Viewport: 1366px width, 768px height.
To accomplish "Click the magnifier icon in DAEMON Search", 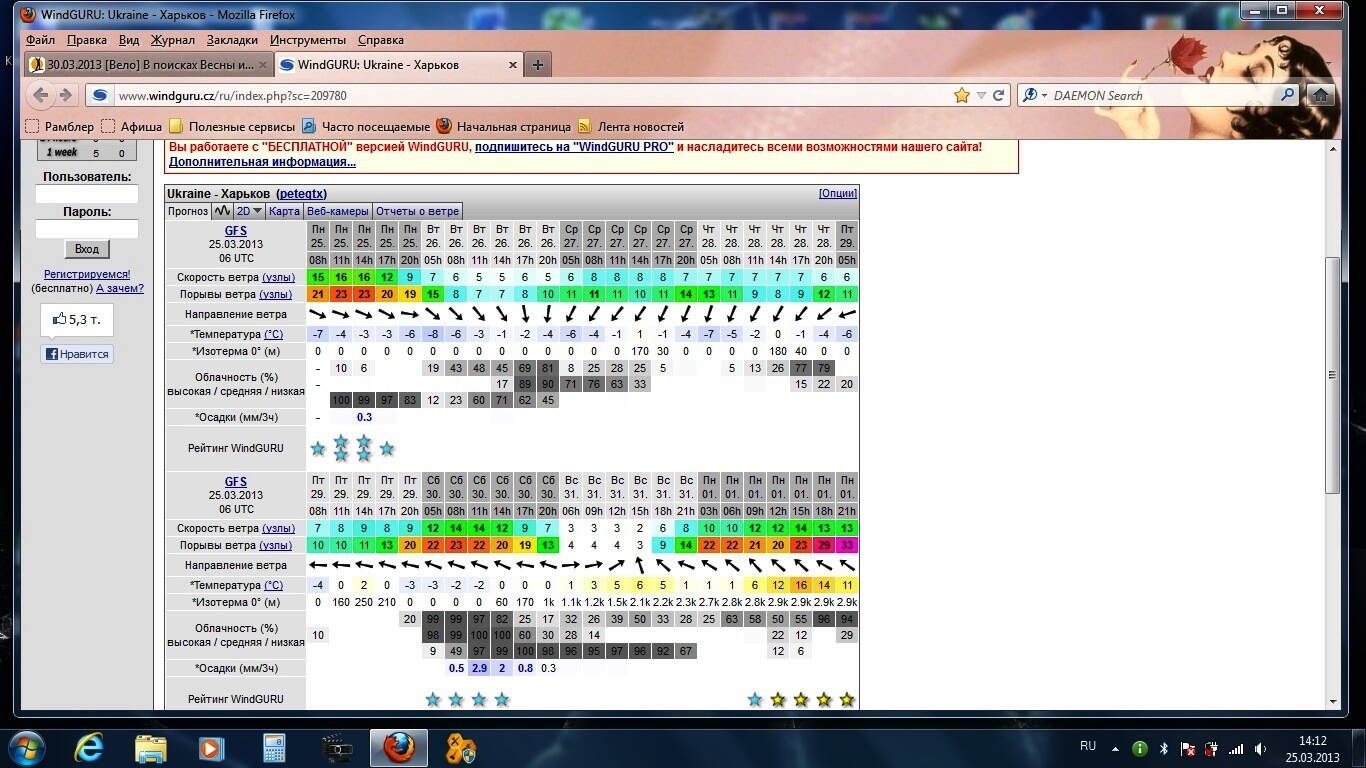I will [1288, 95].
